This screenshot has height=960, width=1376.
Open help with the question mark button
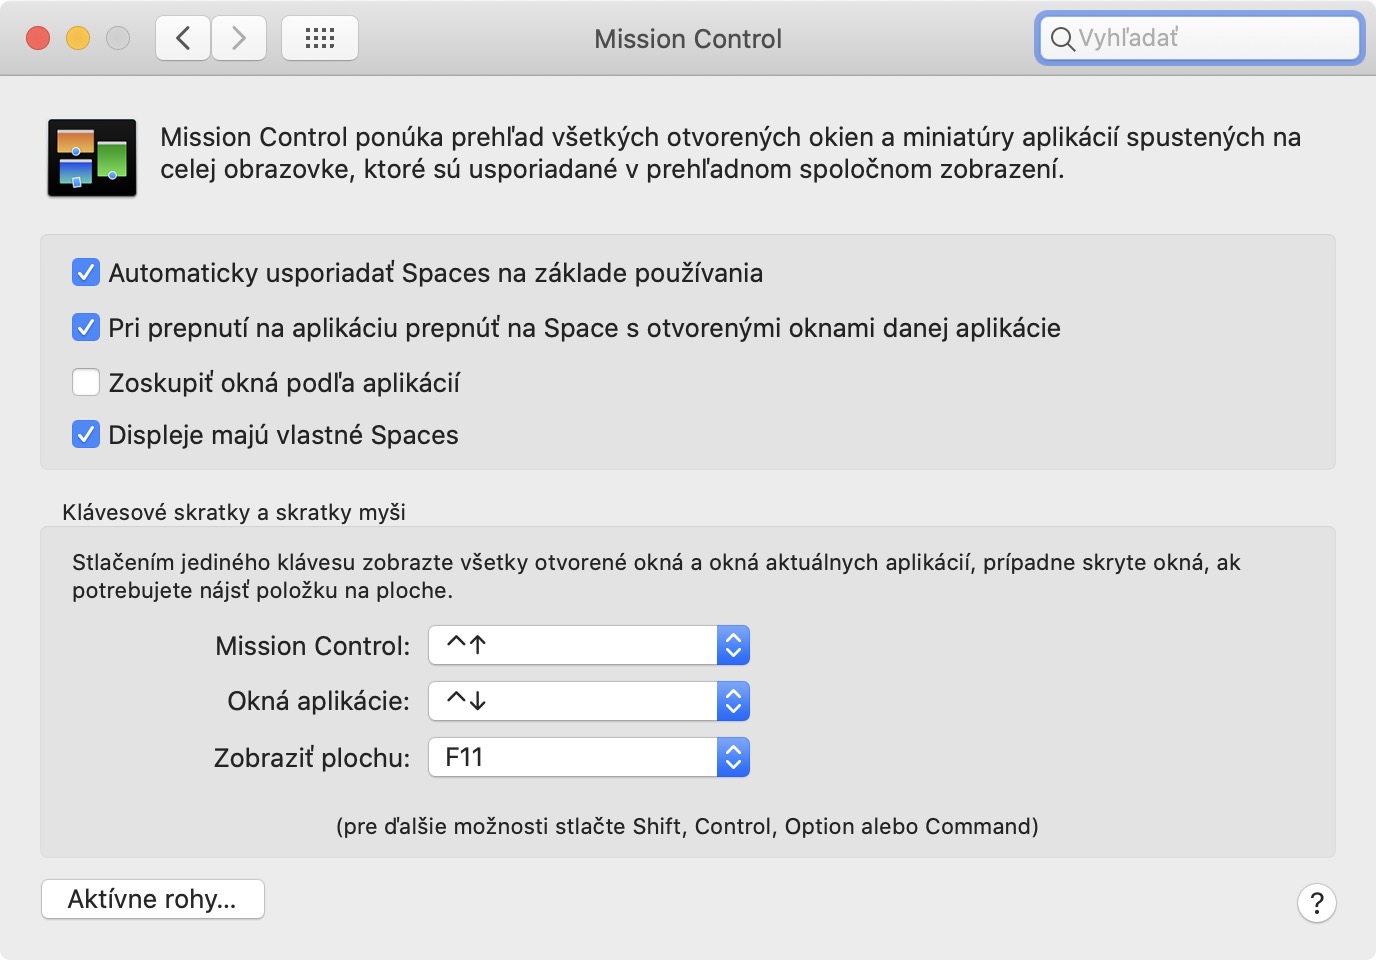(1317, 903)
